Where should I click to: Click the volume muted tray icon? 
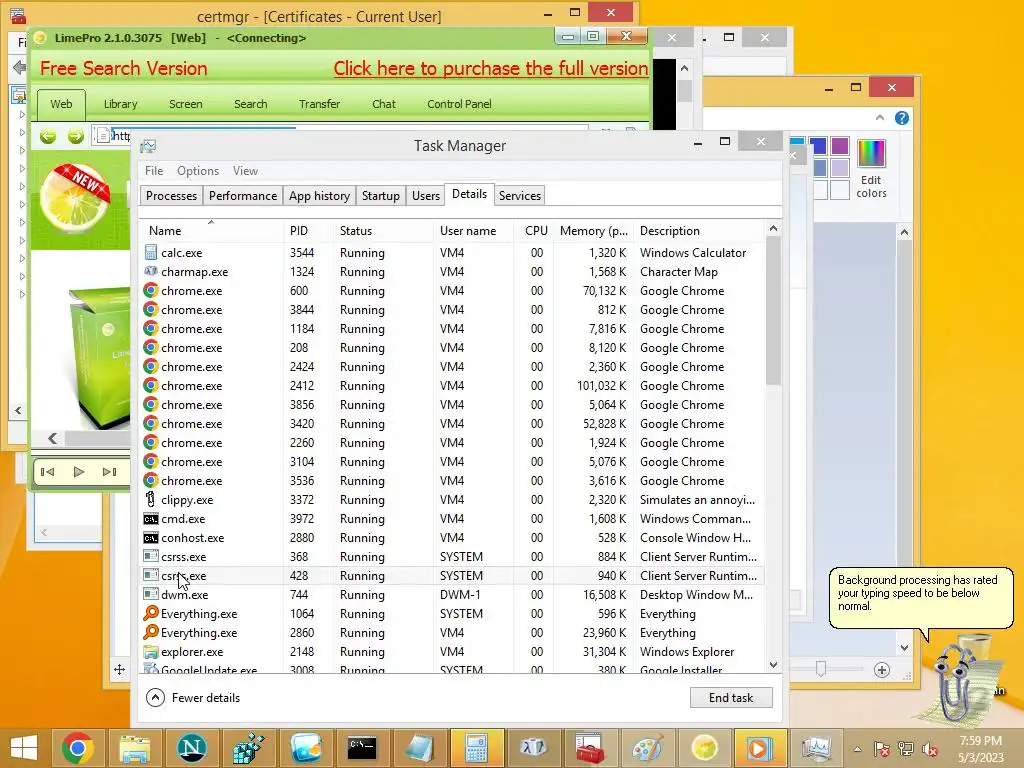click(x=930, y=749)
